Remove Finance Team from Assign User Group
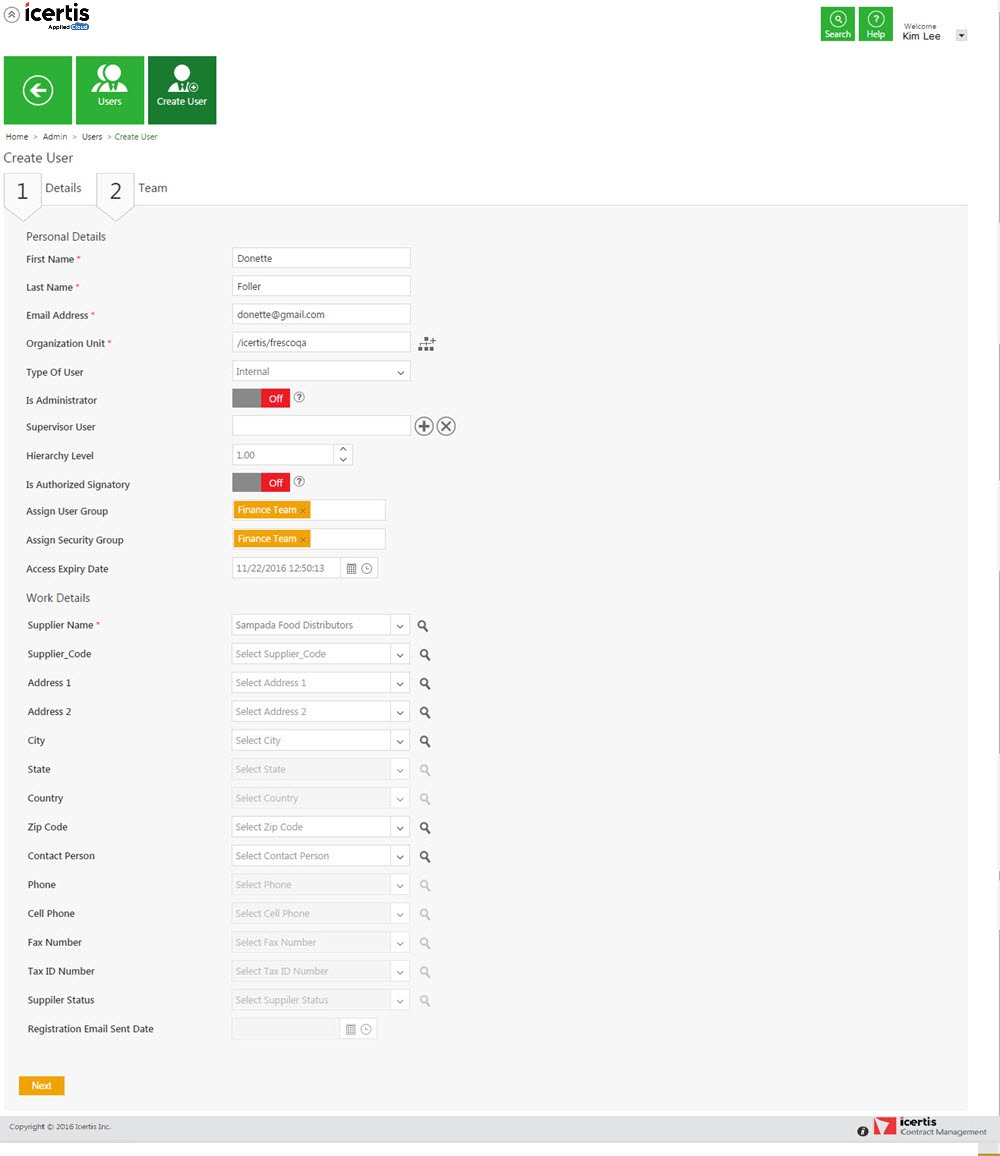Screen dimensions: 1000x1156 (x=303, y=511)
